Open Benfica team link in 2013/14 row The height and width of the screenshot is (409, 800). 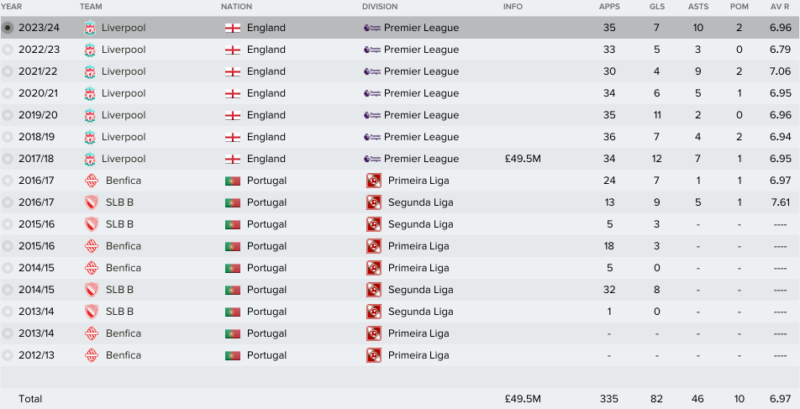point(123,334)
